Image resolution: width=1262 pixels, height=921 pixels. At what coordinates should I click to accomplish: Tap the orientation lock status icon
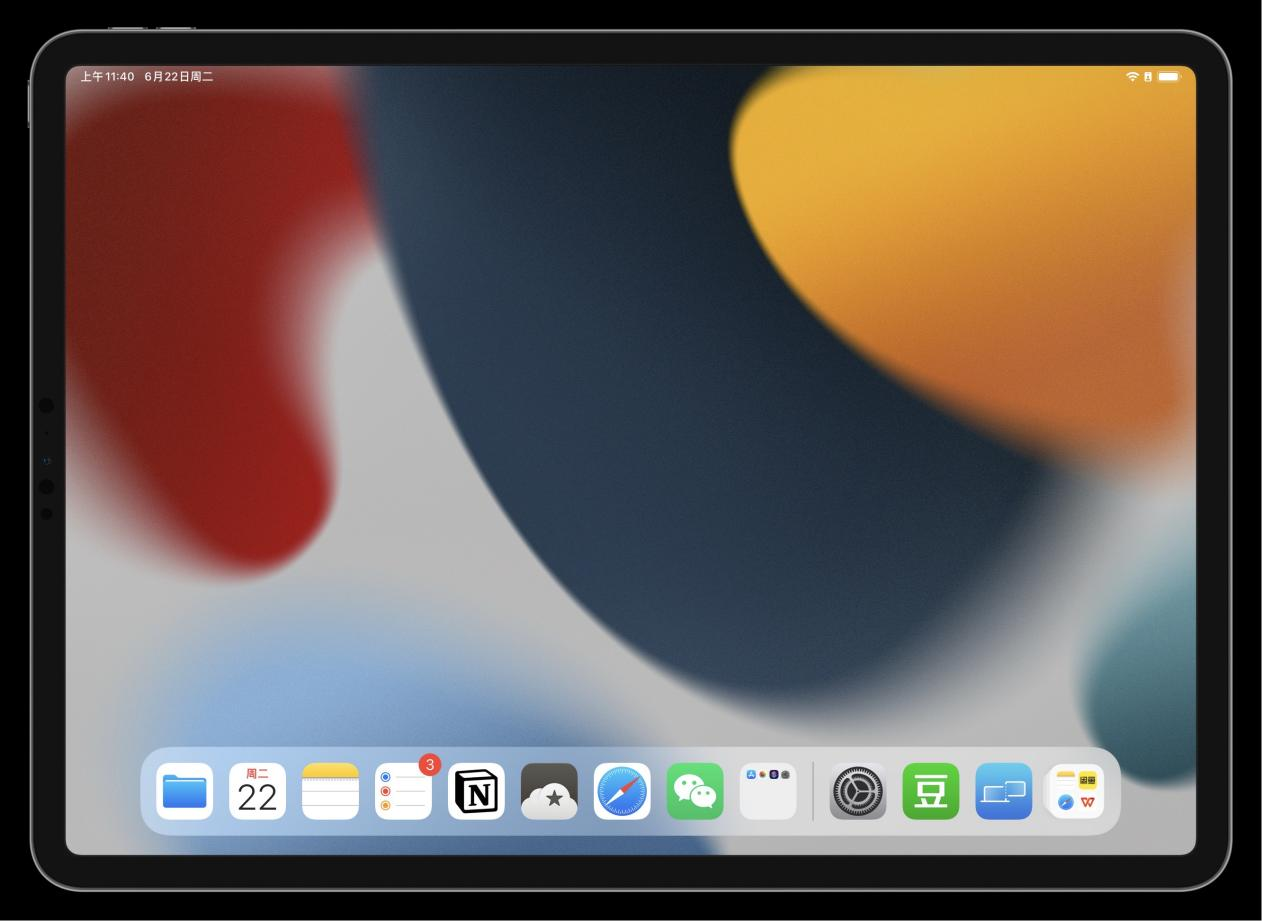coord(1148,77)
